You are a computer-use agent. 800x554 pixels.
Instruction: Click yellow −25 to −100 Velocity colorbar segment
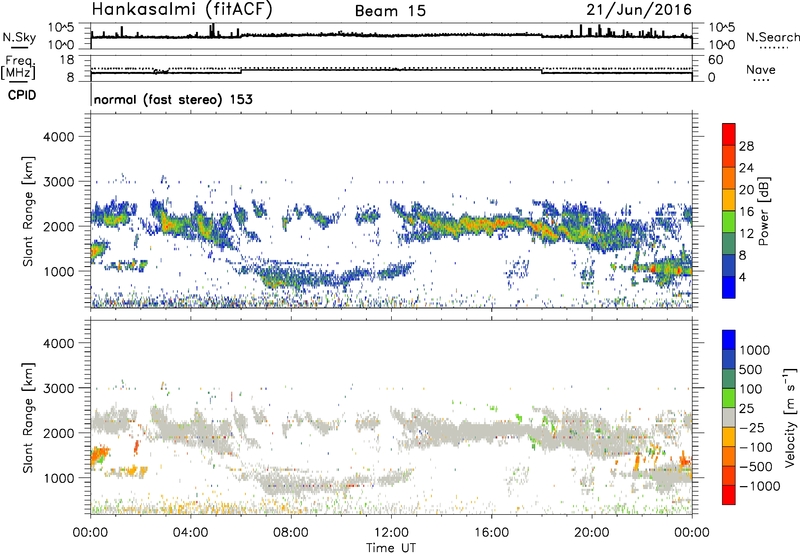click(729, 437)
